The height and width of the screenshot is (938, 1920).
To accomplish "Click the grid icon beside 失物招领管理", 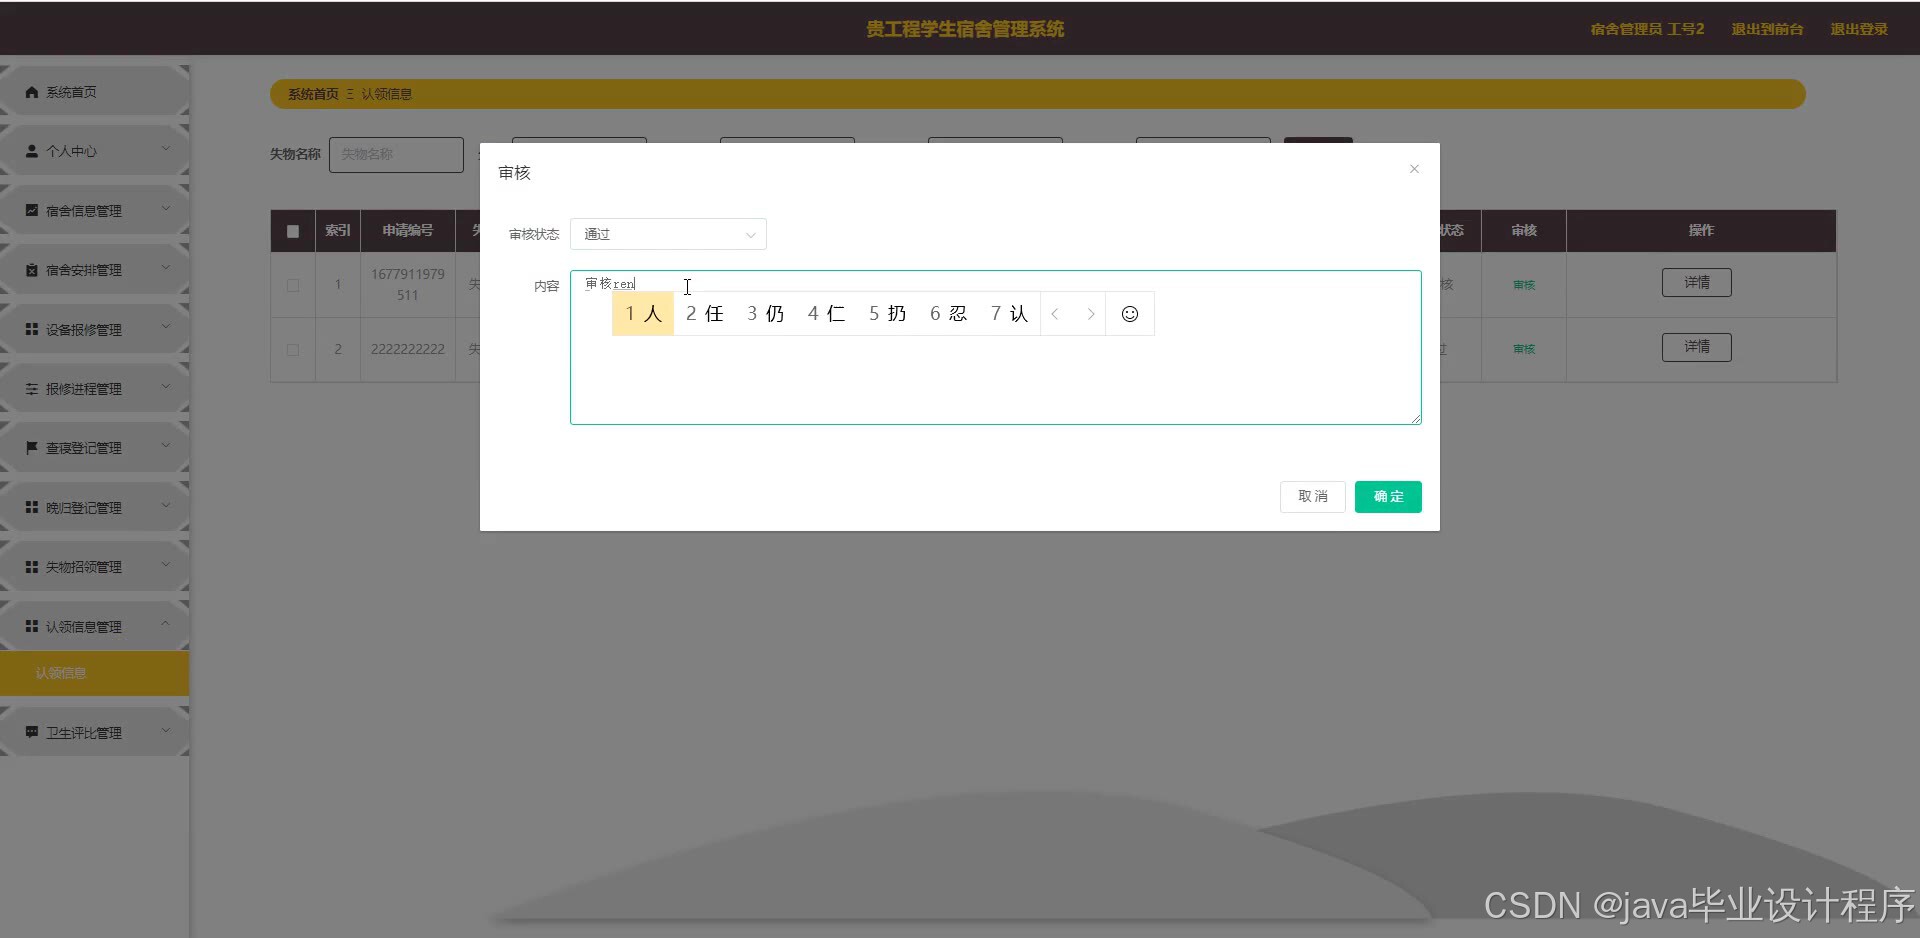I will tap(32, 567).
